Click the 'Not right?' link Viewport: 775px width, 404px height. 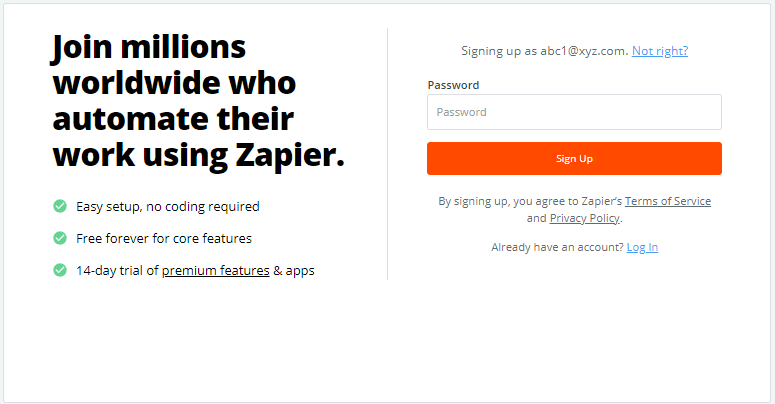point(659,51)
